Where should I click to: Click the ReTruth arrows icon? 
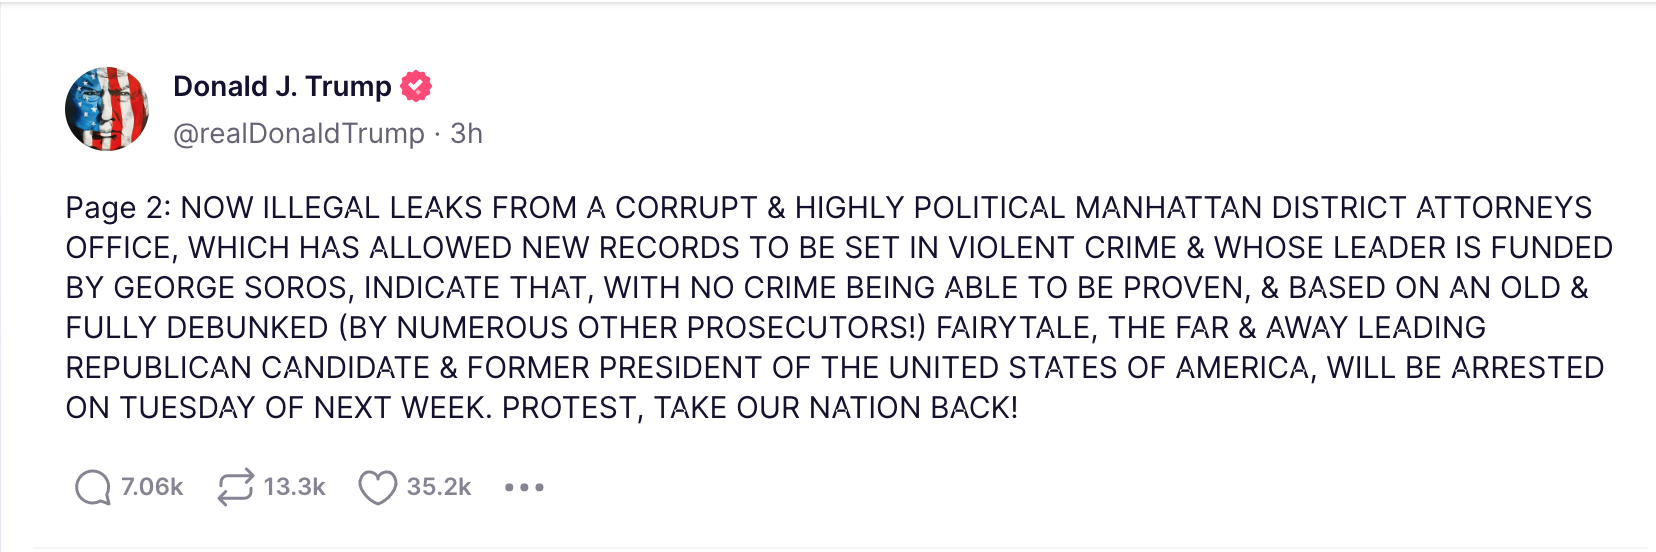235,488
